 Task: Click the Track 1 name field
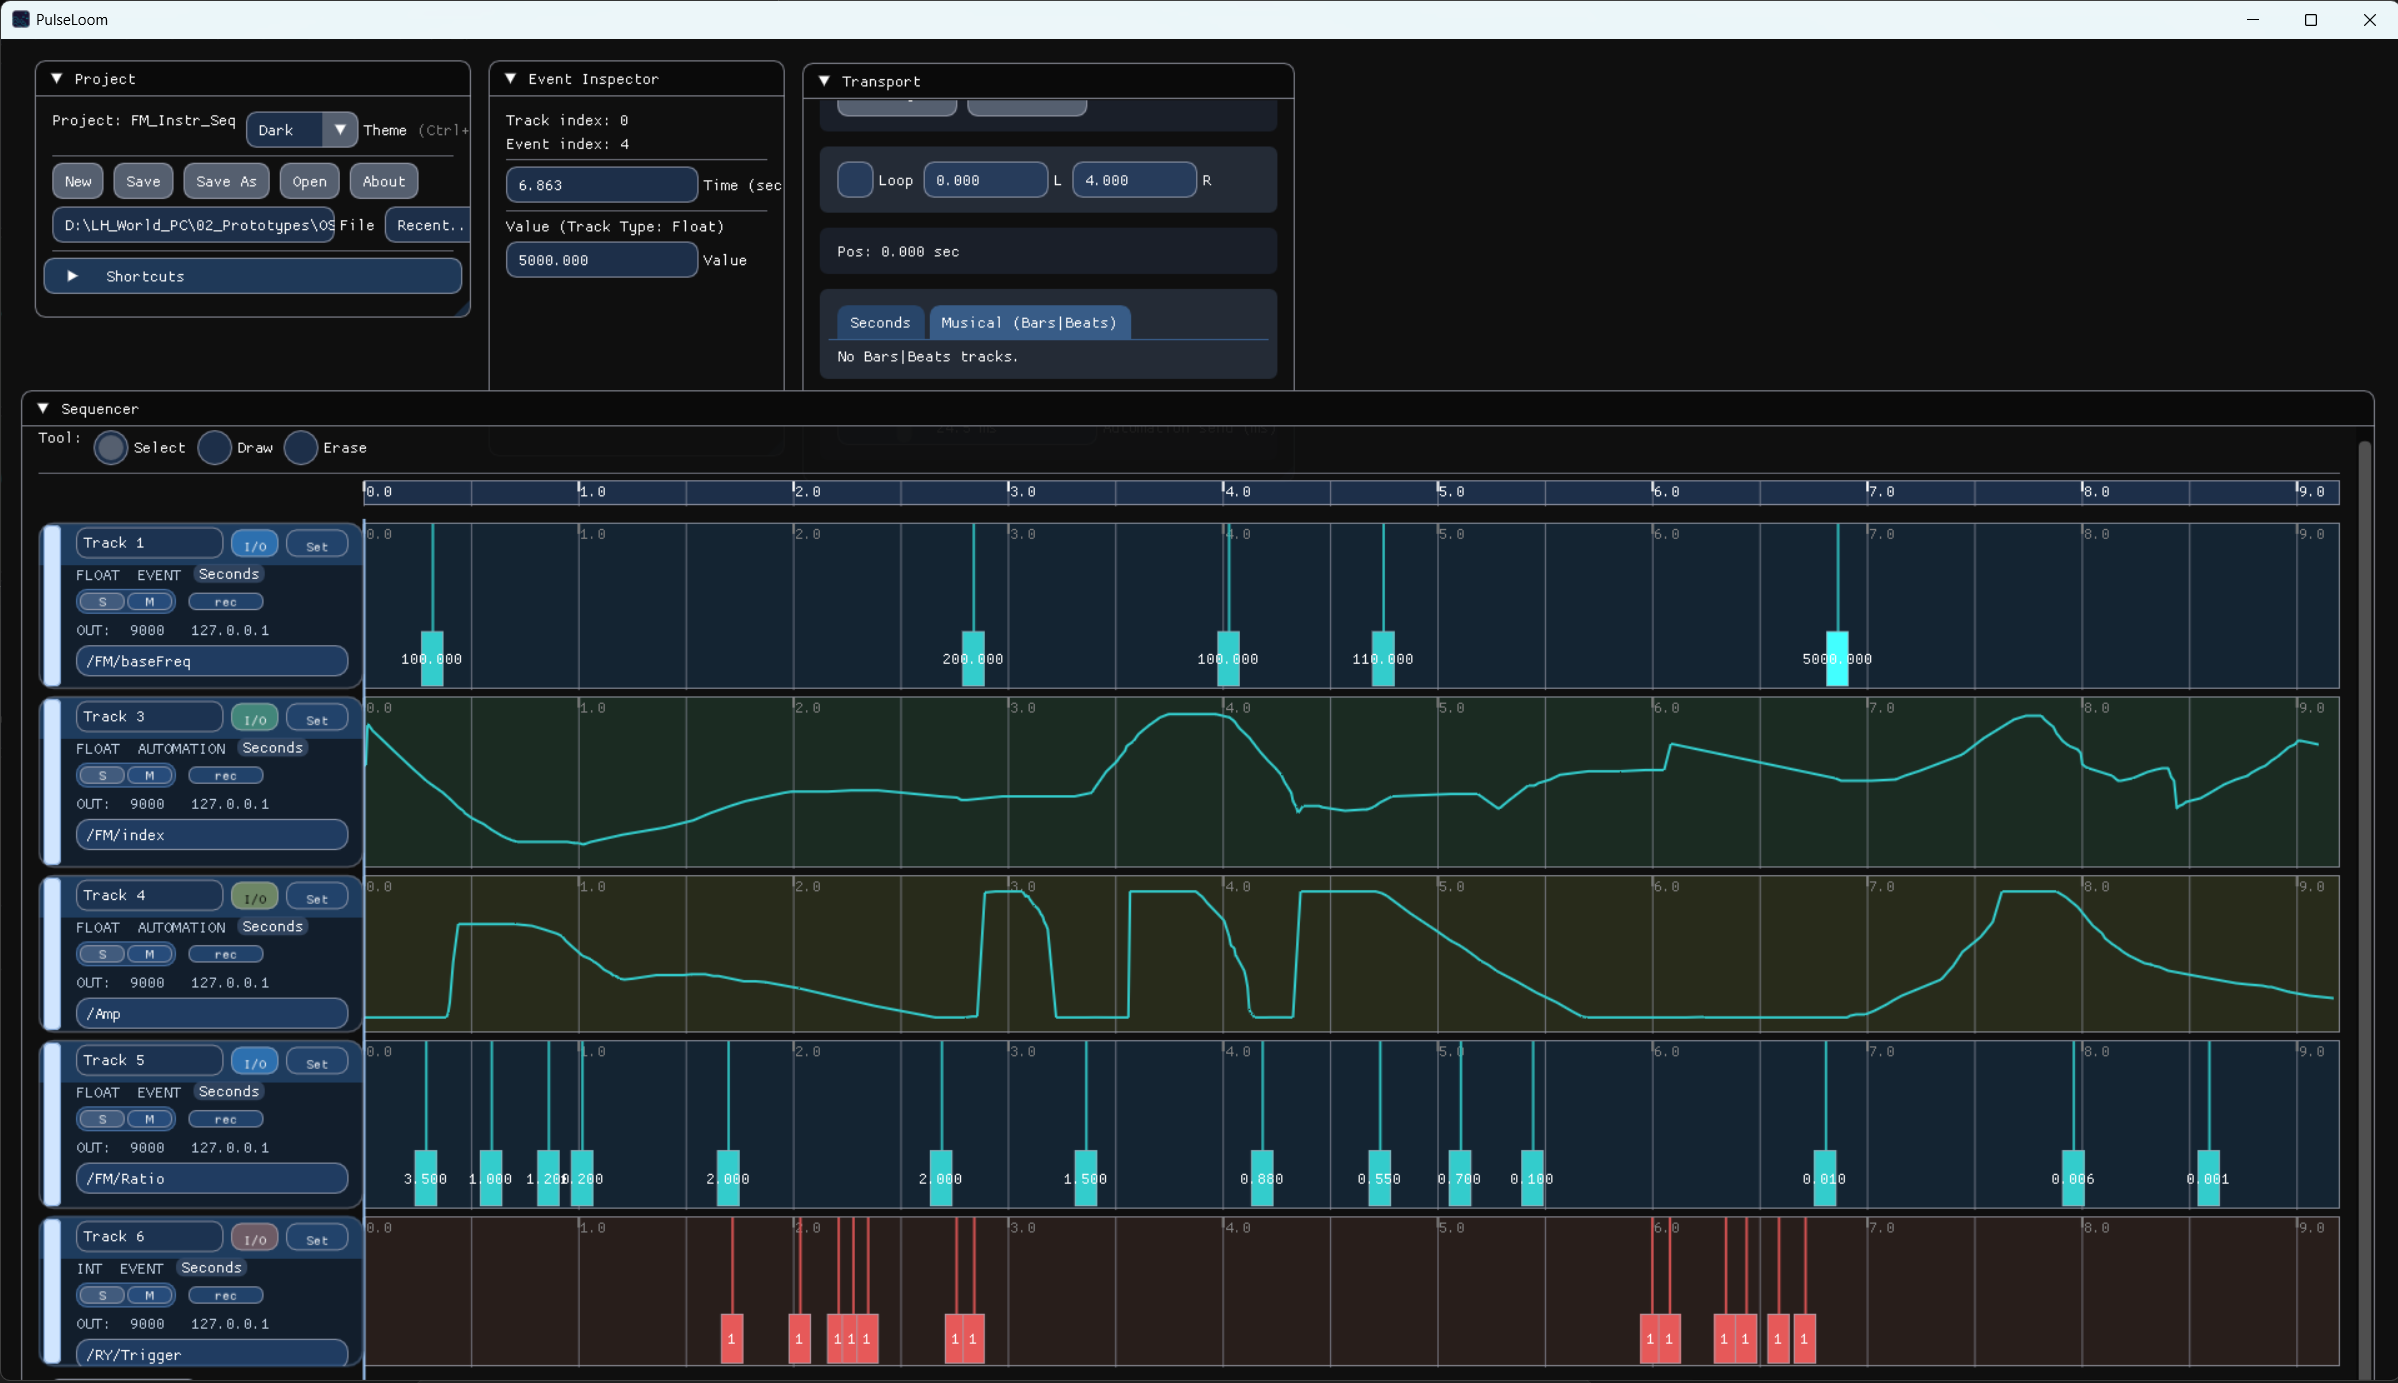pos(149,543)
